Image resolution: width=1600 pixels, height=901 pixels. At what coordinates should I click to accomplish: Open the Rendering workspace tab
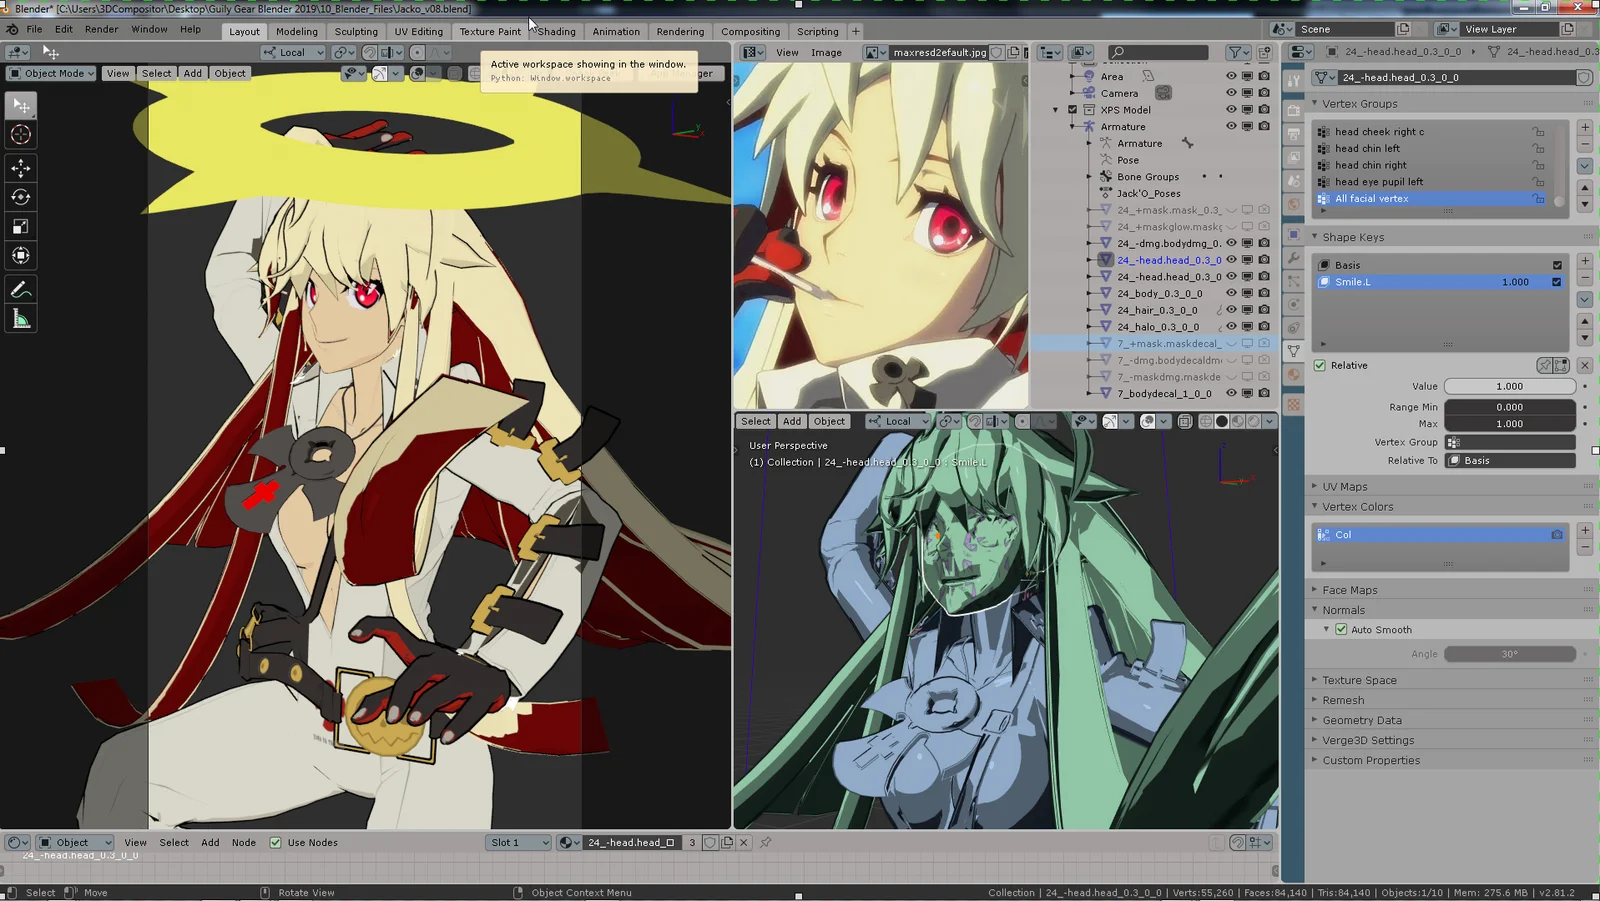(x=680, y=31)
